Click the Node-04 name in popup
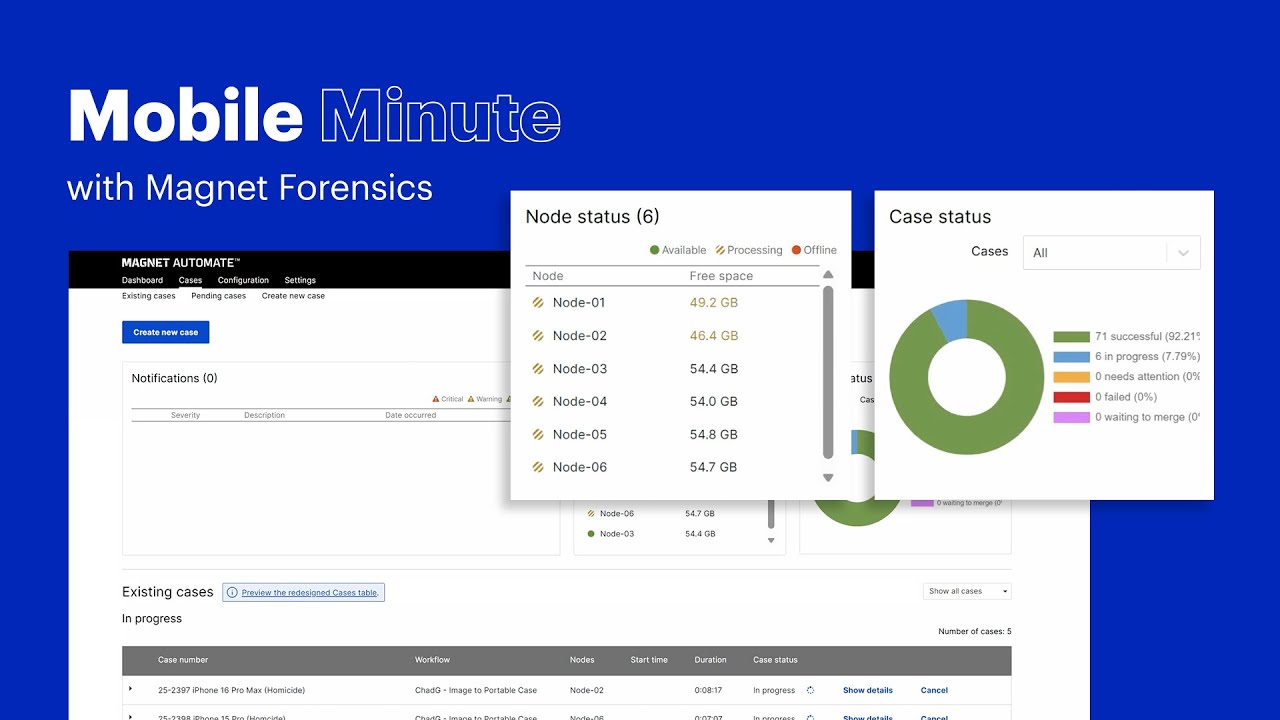Viewport: 1280px width, 720px height. 580,401
